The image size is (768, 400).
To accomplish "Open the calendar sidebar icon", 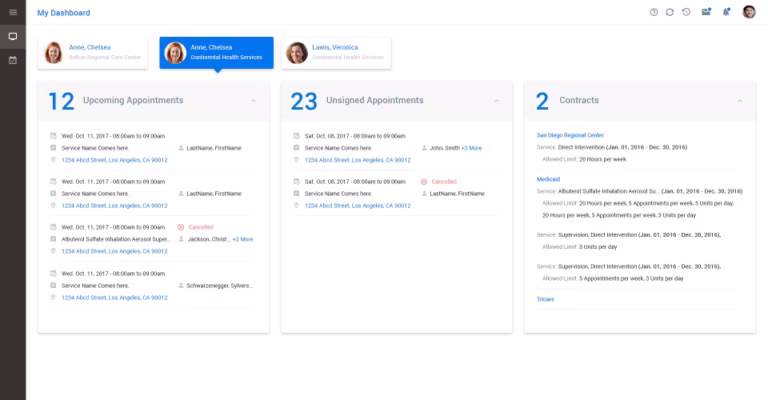I will 13,60.
